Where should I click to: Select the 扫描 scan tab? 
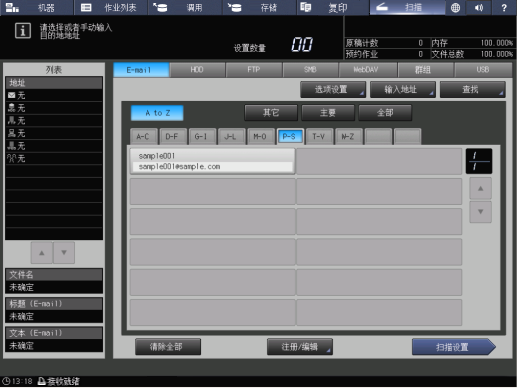[x=407, y=7]
